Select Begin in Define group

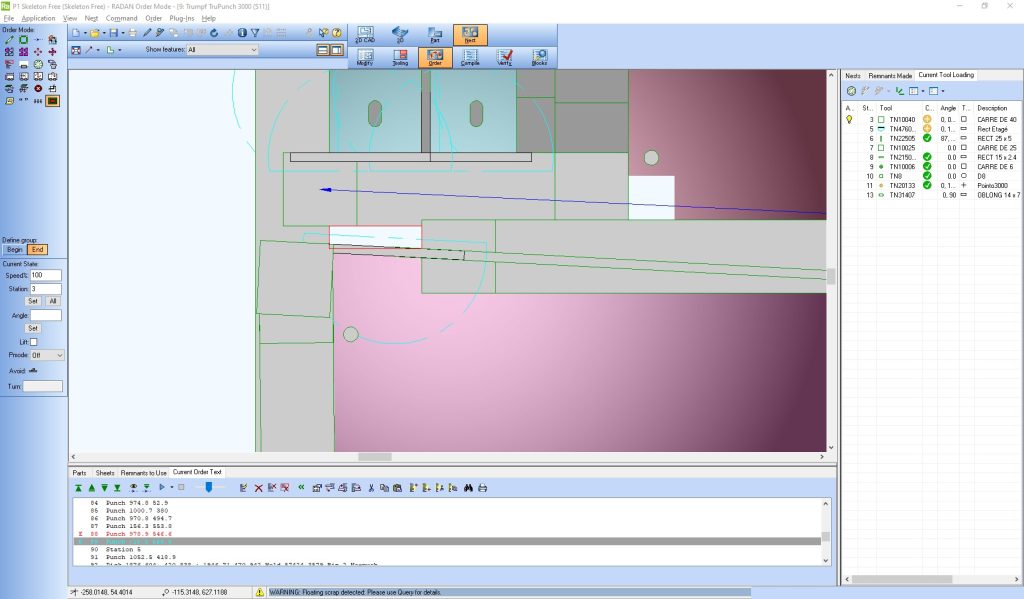pos(14,249)
